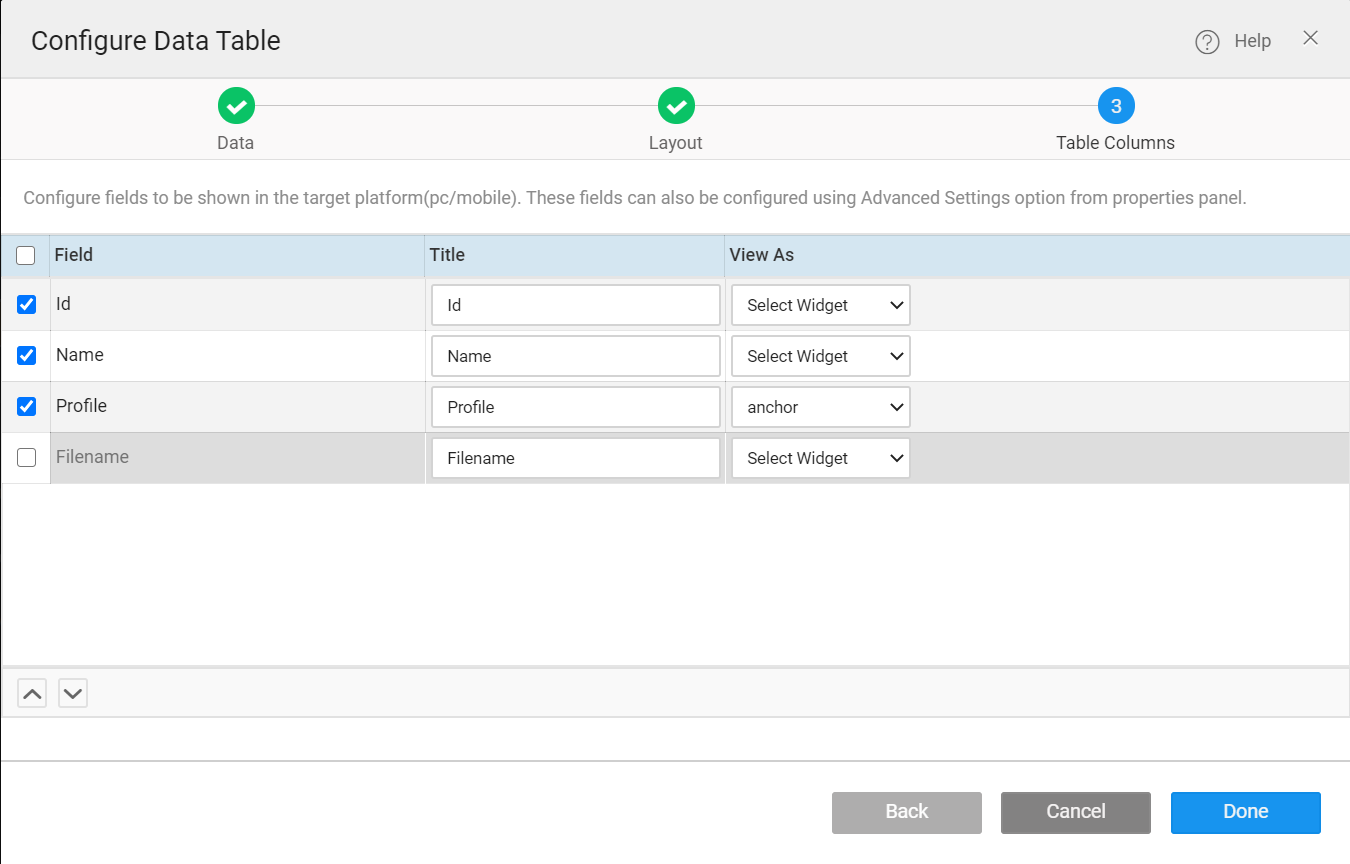Select the Table Columns step 3 circle
The height and width of the screenshot is (864, 1350).
click(x=1116, y=106)
